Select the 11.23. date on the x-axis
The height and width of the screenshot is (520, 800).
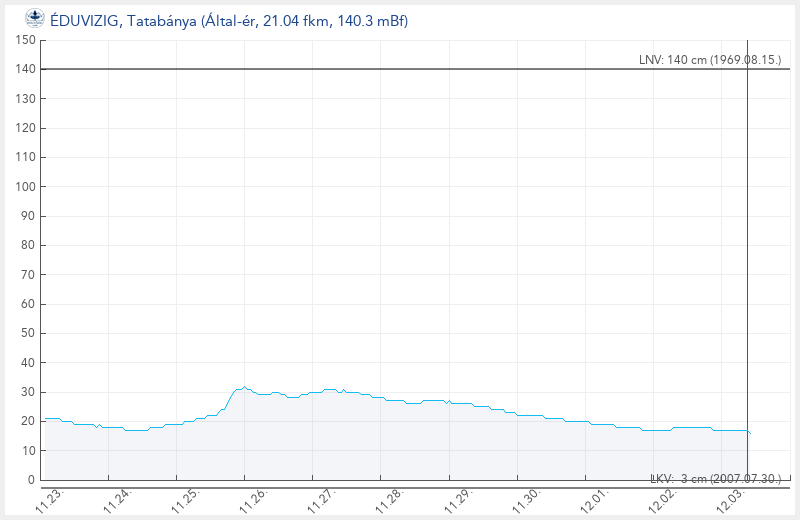pyautogui.click(x=45, y=498)
